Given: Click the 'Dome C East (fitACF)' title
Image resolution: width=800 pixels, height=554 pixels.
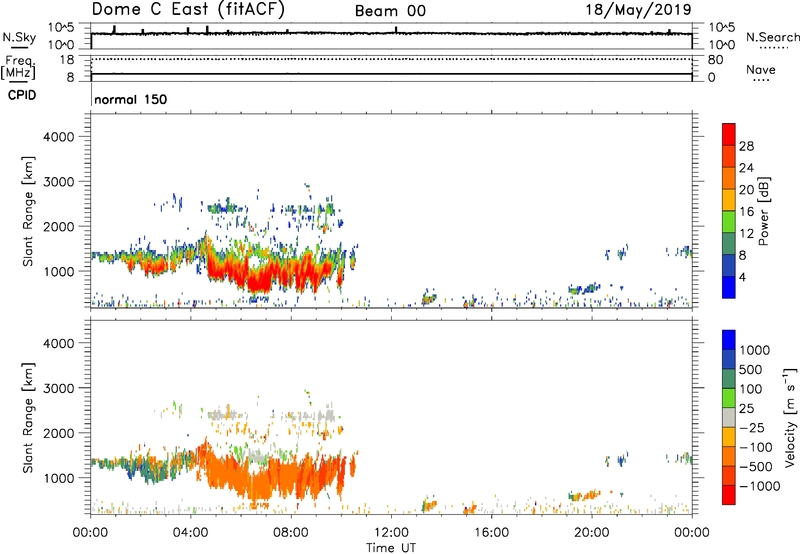Looking at the screenshot, I should (188, 10).
